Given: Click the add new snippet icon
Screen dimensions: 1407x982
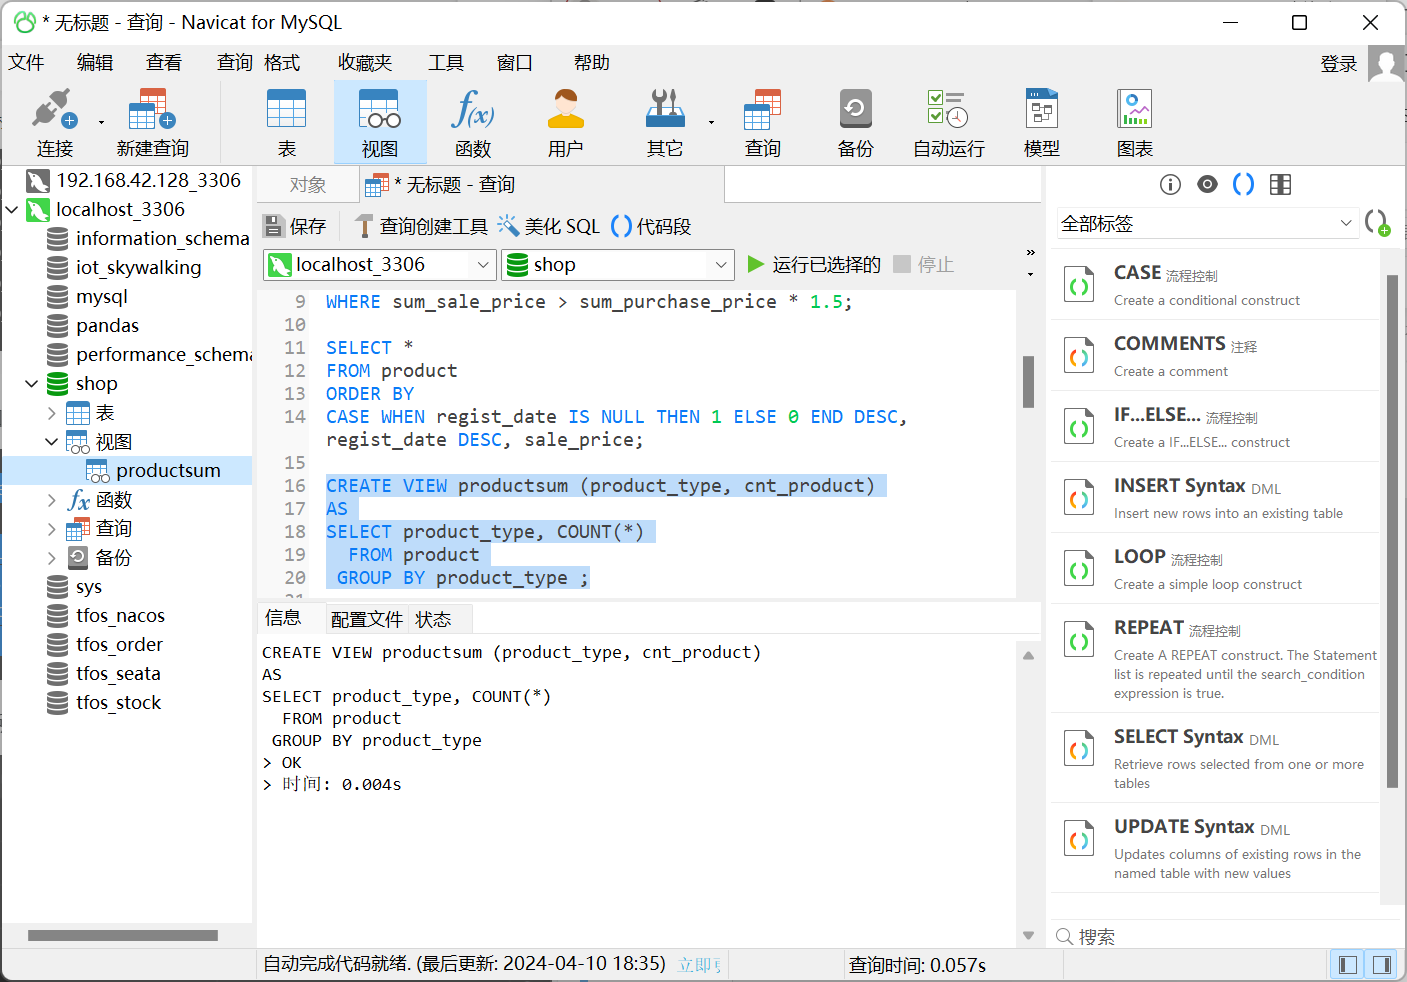Looking at the screenshot, I should coord(1377,223).
